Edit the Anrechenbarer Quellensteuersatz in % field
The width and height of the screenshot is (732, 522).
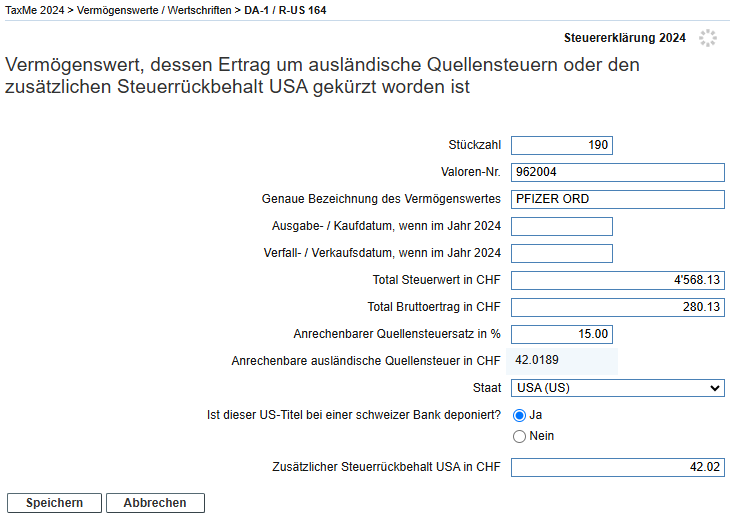(562, 334)
